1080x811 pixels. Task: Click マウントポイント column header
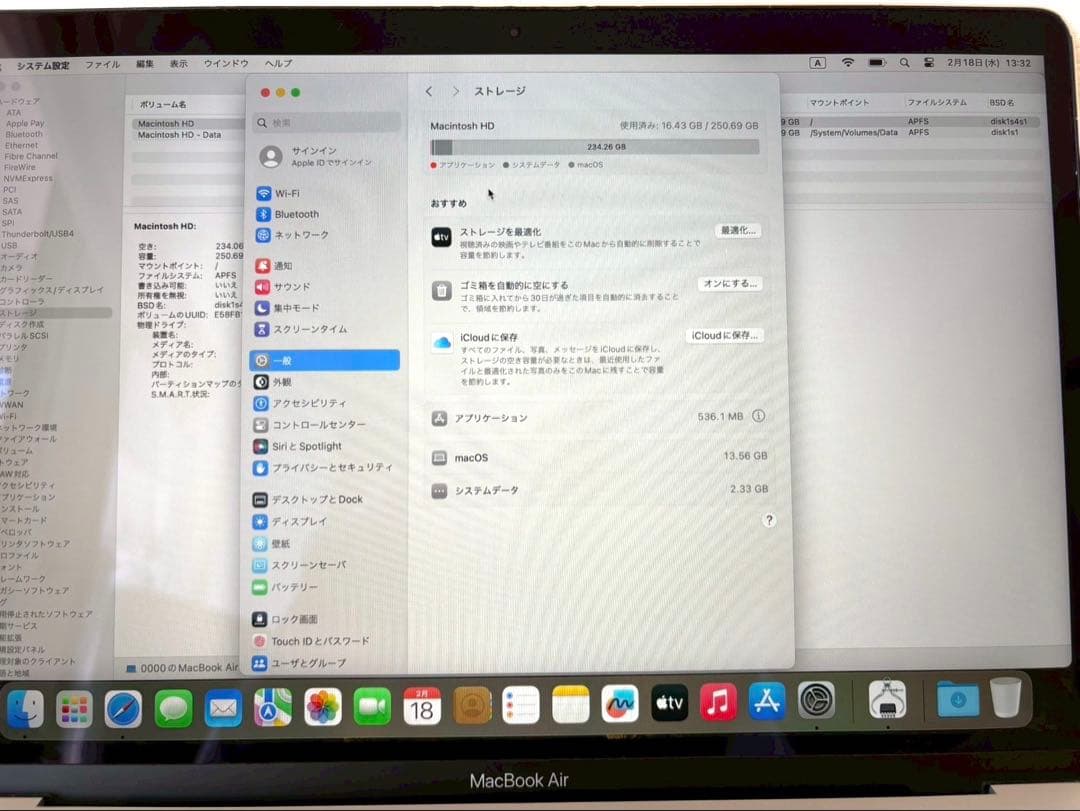pyautogui.click(x=839, y=103)
